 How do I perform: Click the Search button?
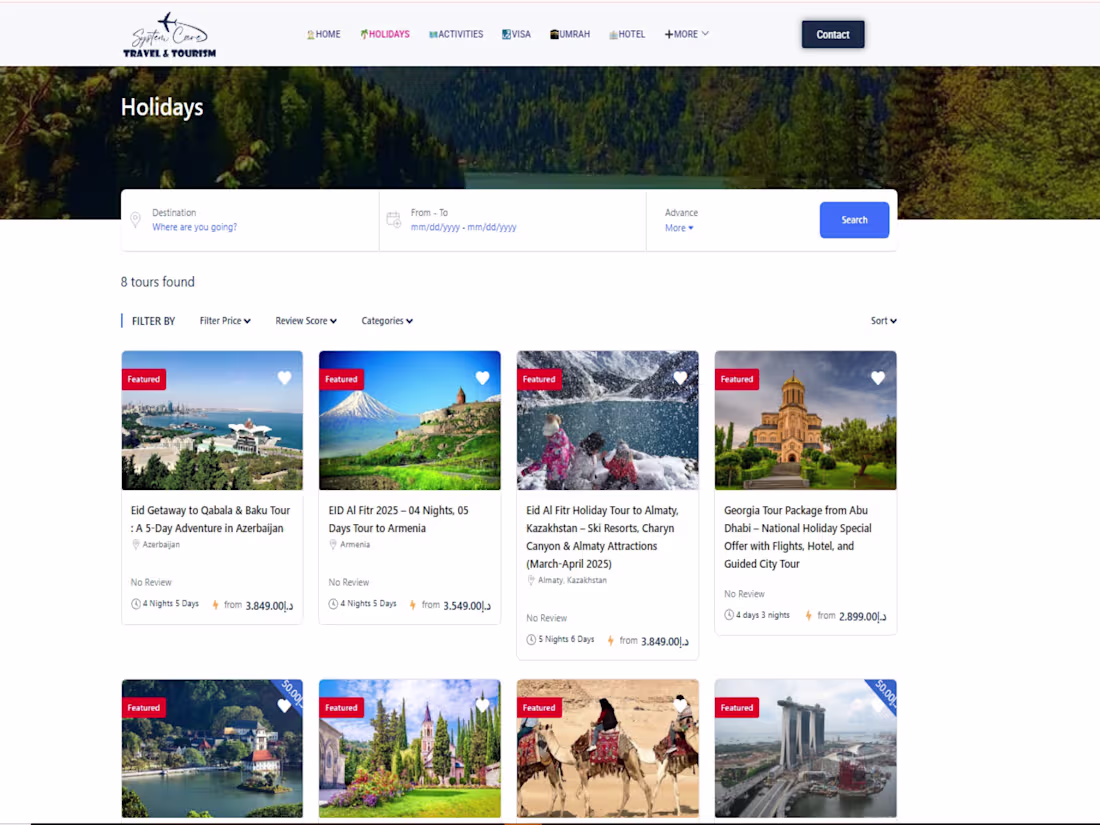[854, 219]
